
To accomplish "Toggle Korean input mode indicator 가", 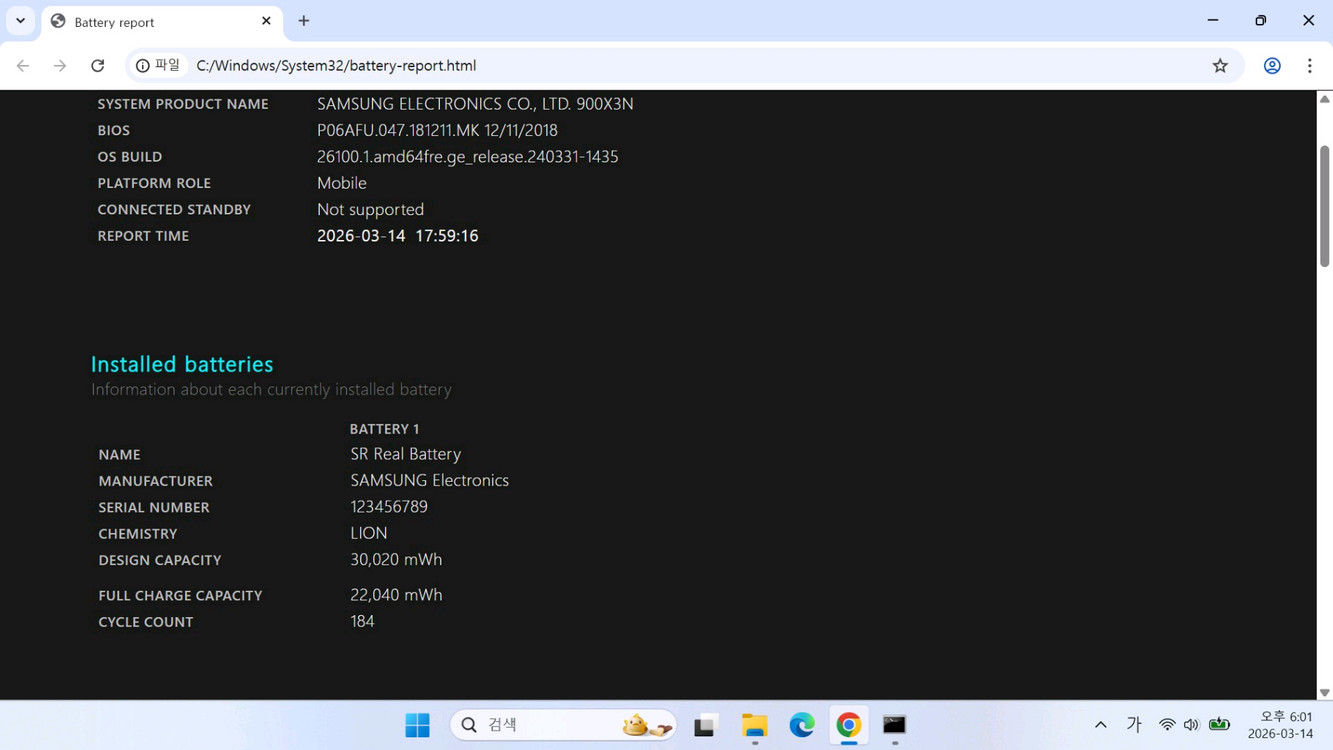I will pyautogui.click(x=1133, y=725).
